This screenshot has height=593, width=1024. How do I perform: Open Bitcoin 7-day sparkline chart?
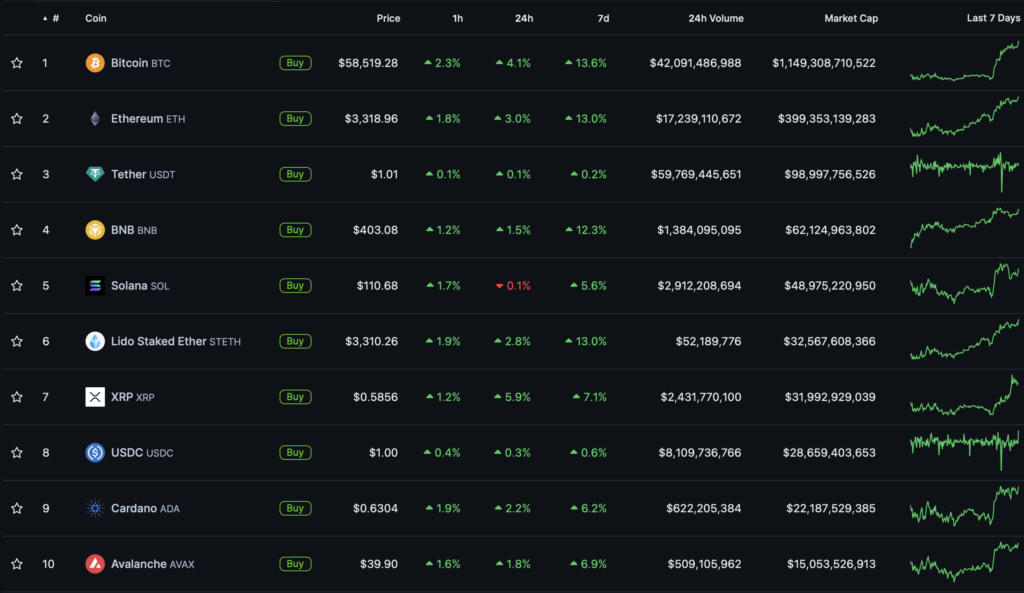[964, 63]
